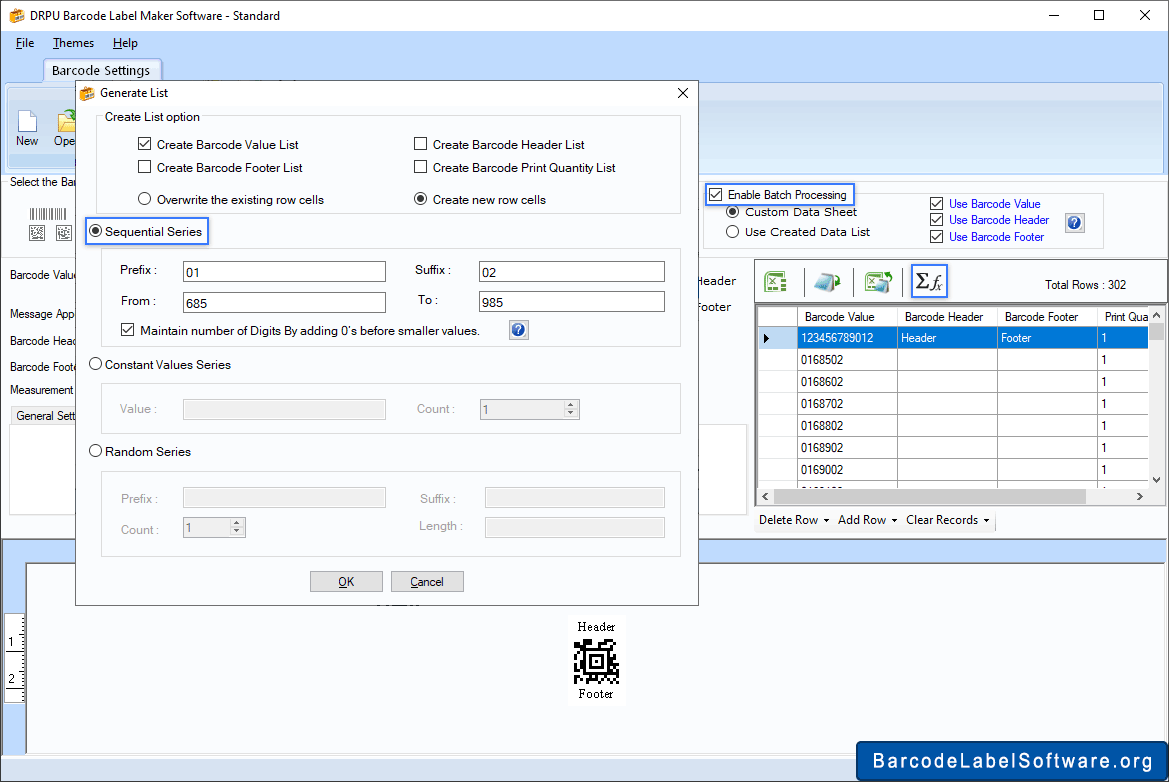This screenshot has width=1169, height=782.
Task: Select Custom Data Sheet radio
Action: [733, 212]
